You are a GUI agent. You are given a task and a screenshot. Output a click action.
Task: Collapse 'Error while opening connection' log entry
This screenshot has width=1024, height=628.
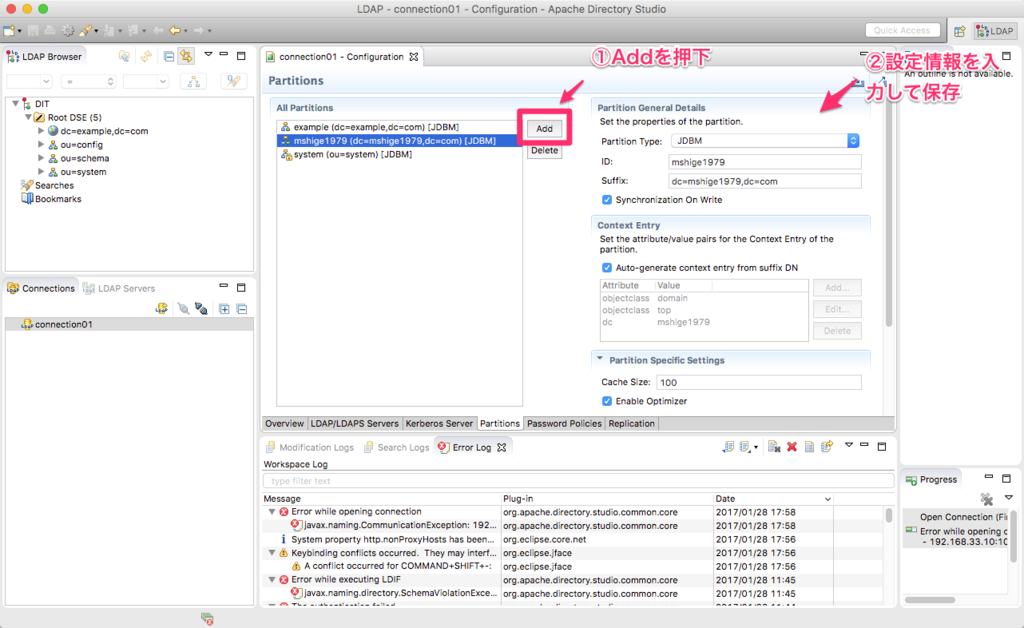272,512
